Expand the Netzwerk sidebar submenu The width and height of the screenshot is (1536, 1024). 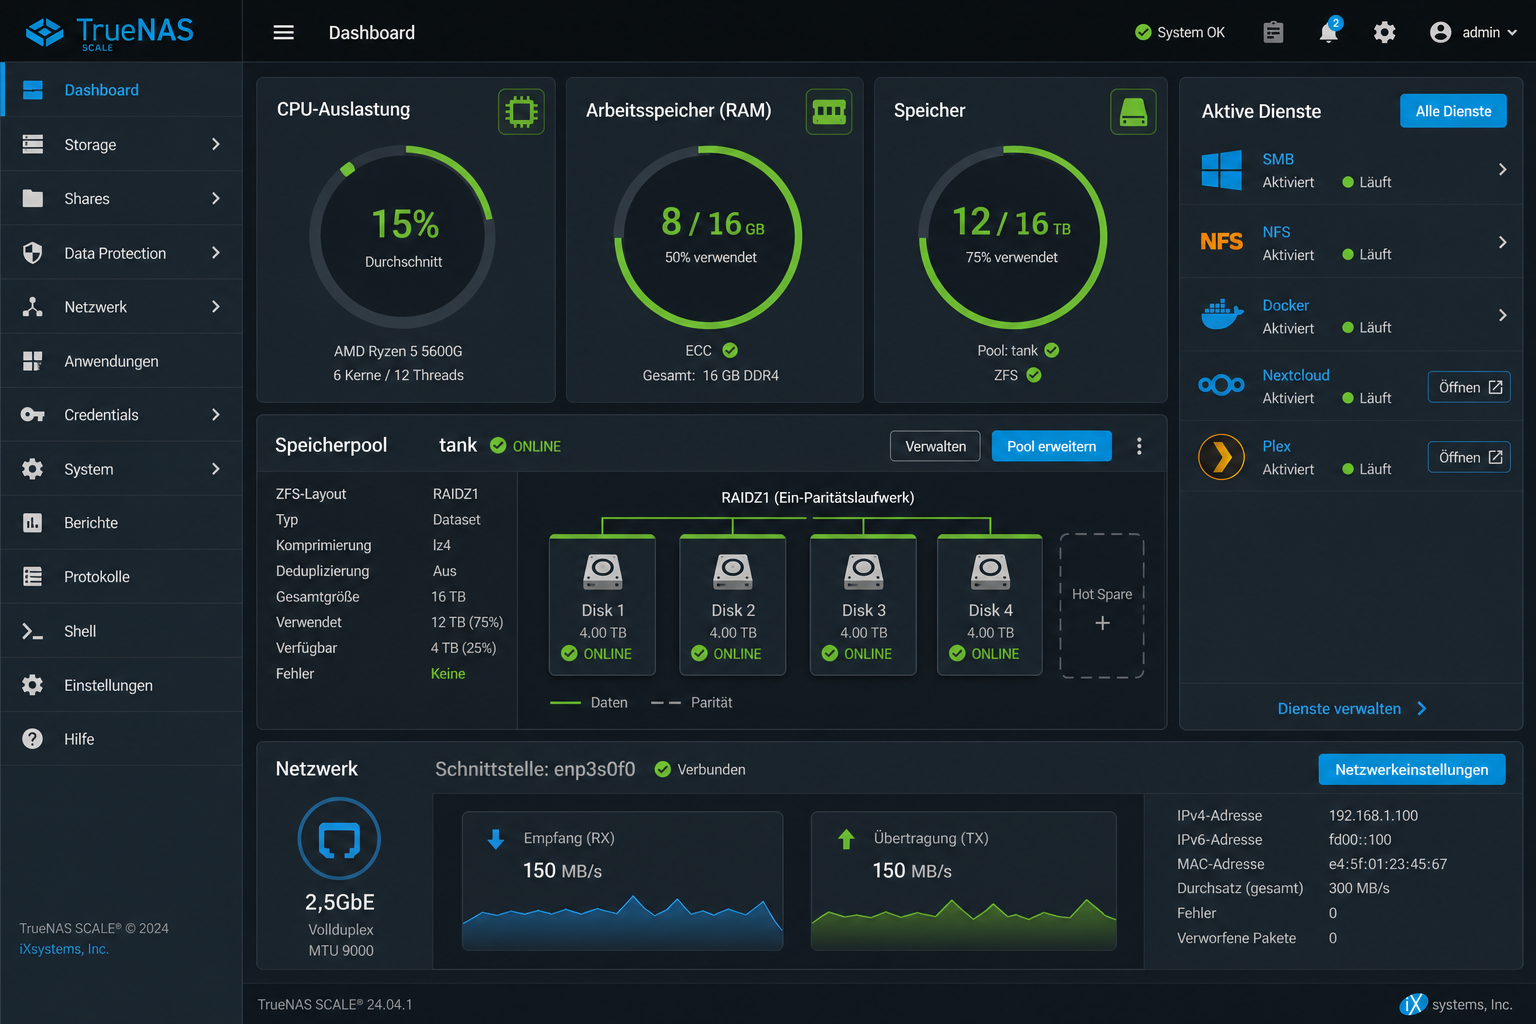[x=216, y=307]
